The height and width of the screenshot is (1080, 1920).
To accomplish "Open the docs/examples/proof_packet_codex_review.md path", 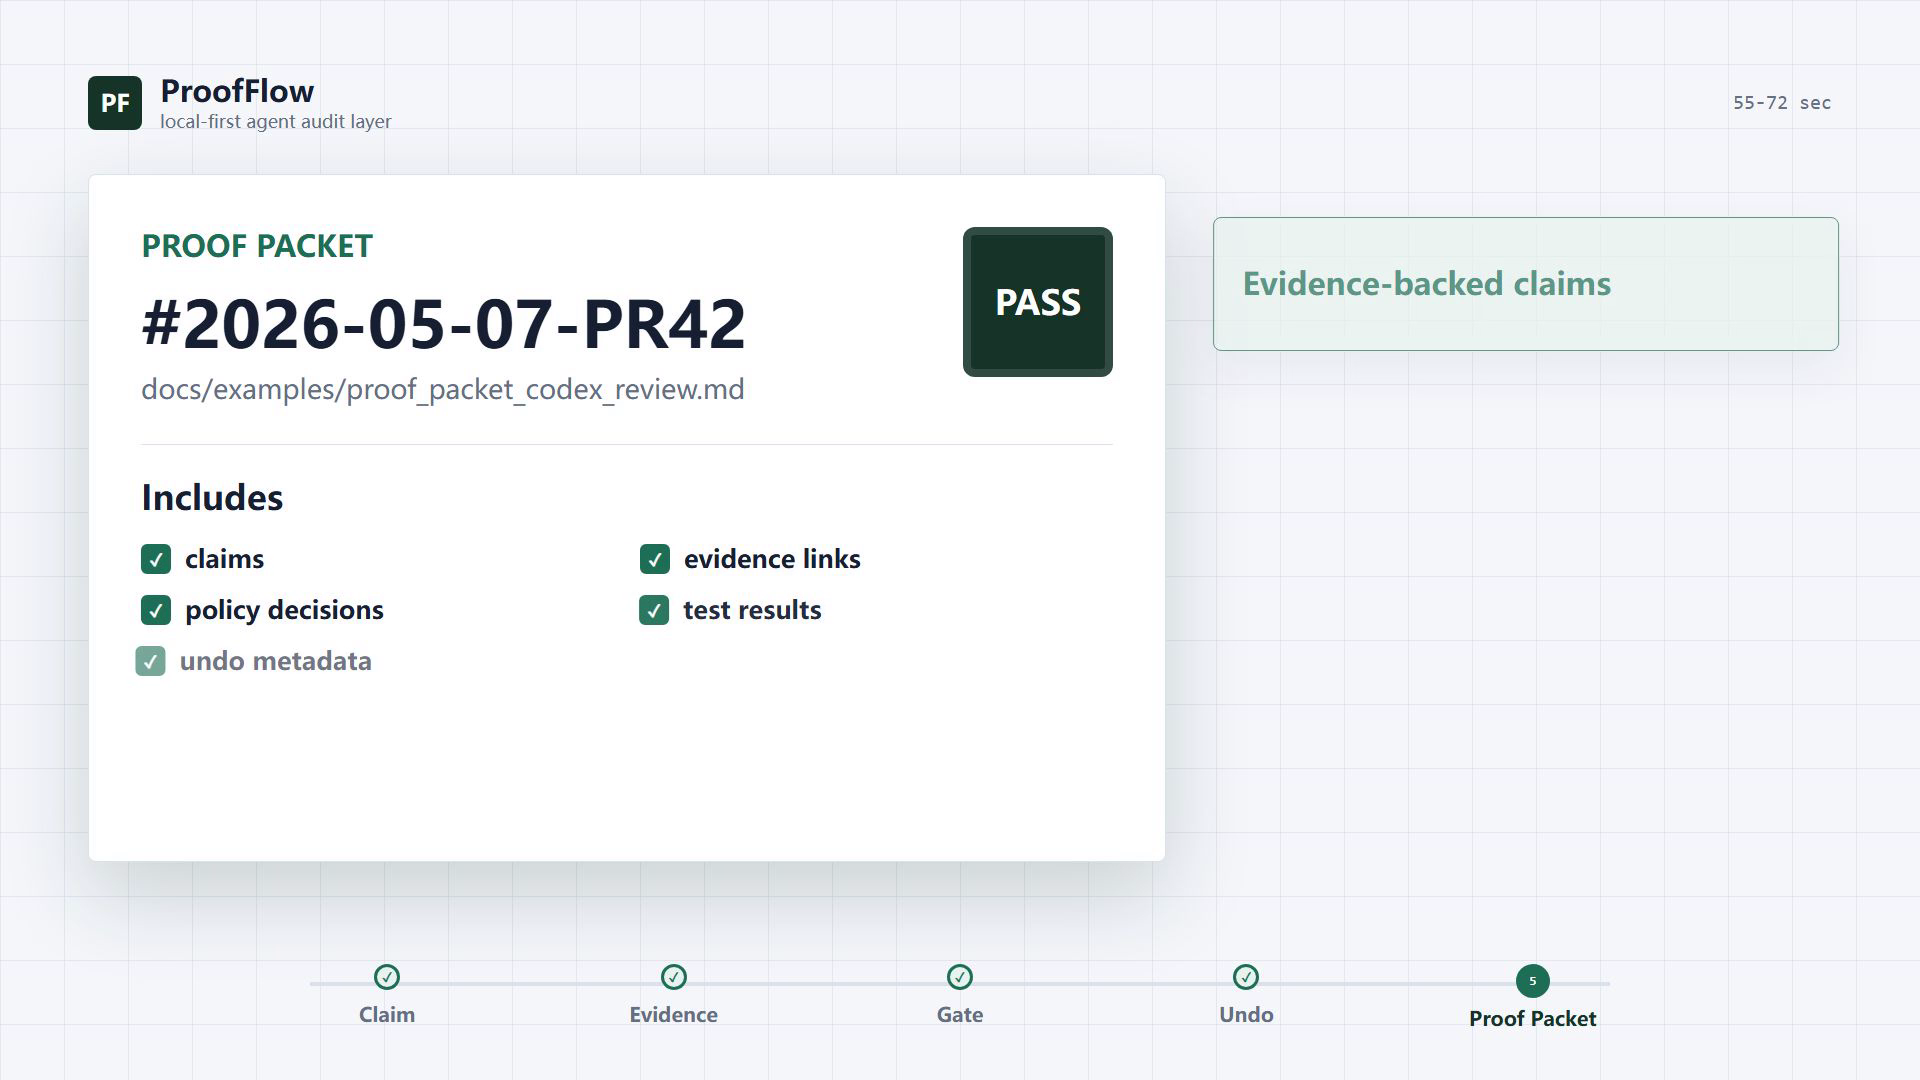I will [443, 389].
